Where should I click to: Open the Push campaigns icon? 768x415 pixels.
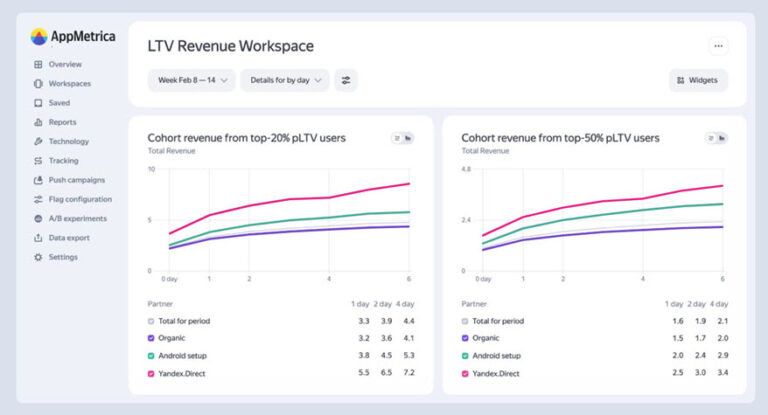[38, 180]
